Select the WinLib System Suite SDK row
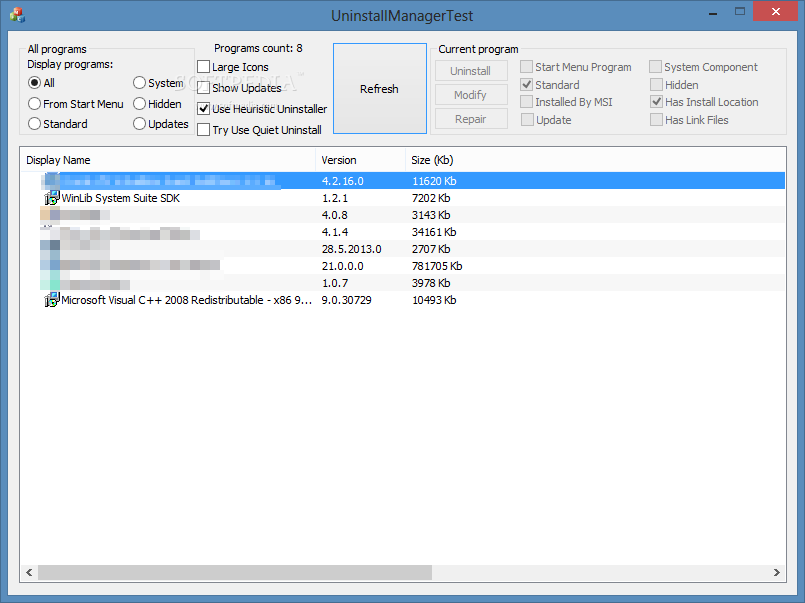This screenshot has height=603, width=805. [403, 198]
